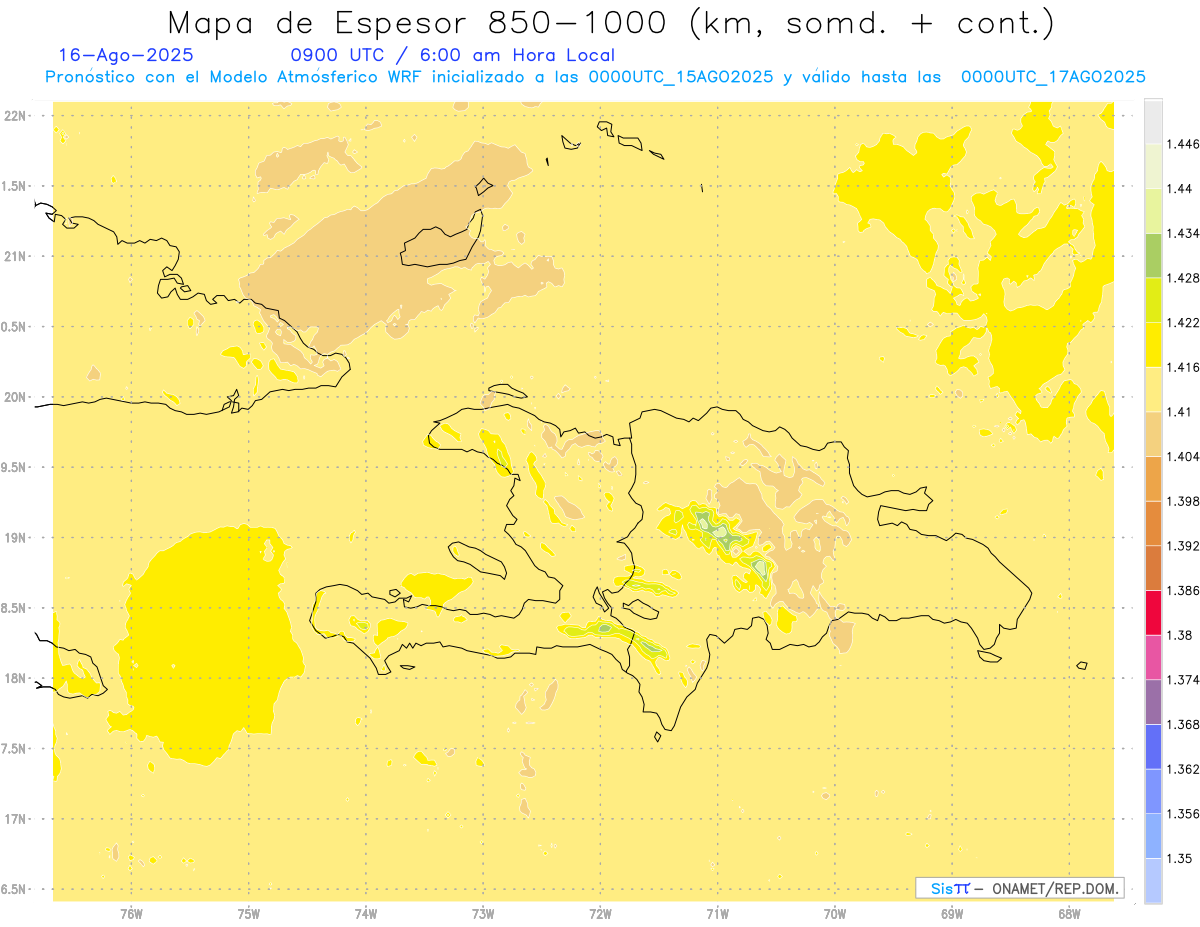Click the '71W' longitude label
This screenshot has height=927, width=1200.
(x=718, y=913)
